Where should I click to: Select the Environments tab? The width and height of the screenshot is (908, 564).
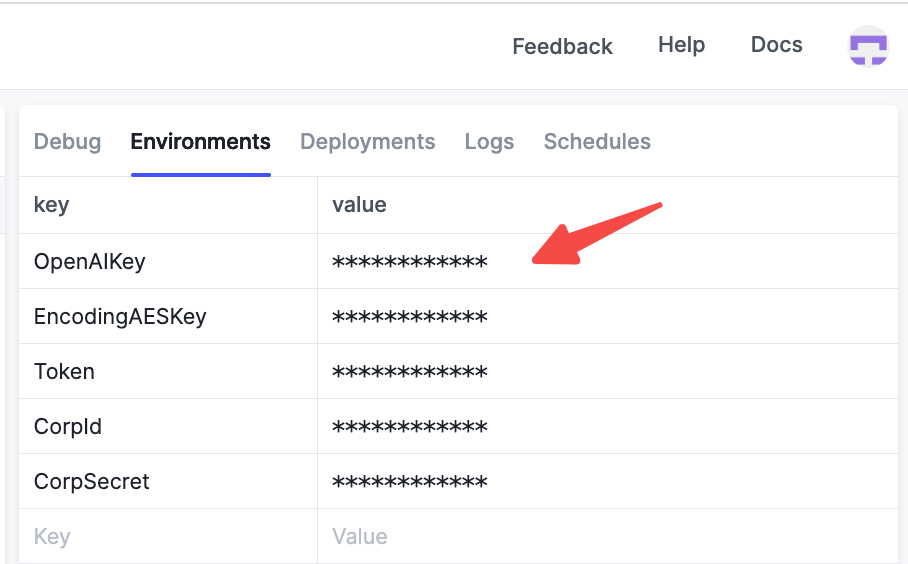200,142
